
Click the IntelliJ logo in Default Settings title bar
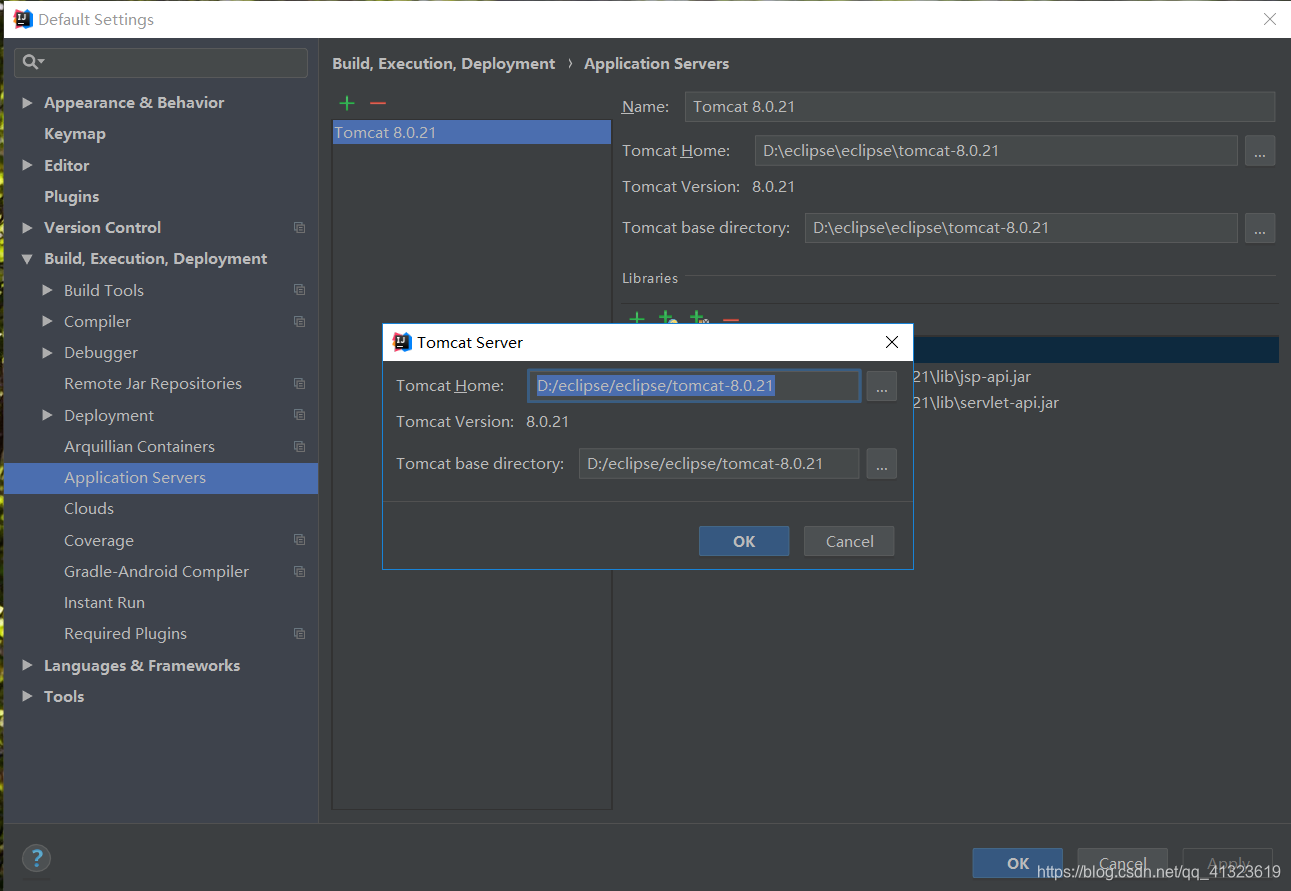tap(23, 19)
